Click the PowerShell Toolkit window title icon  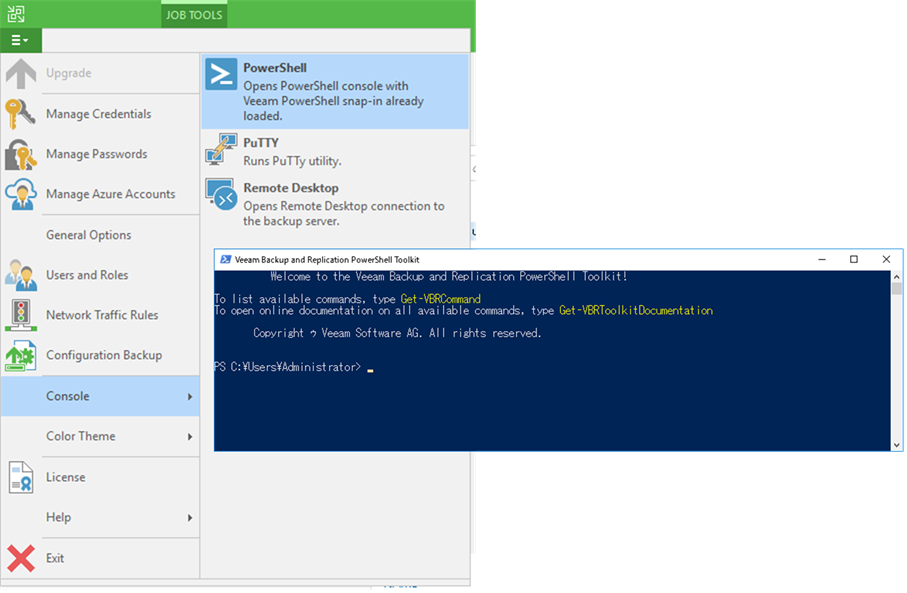tap(226, 260)
